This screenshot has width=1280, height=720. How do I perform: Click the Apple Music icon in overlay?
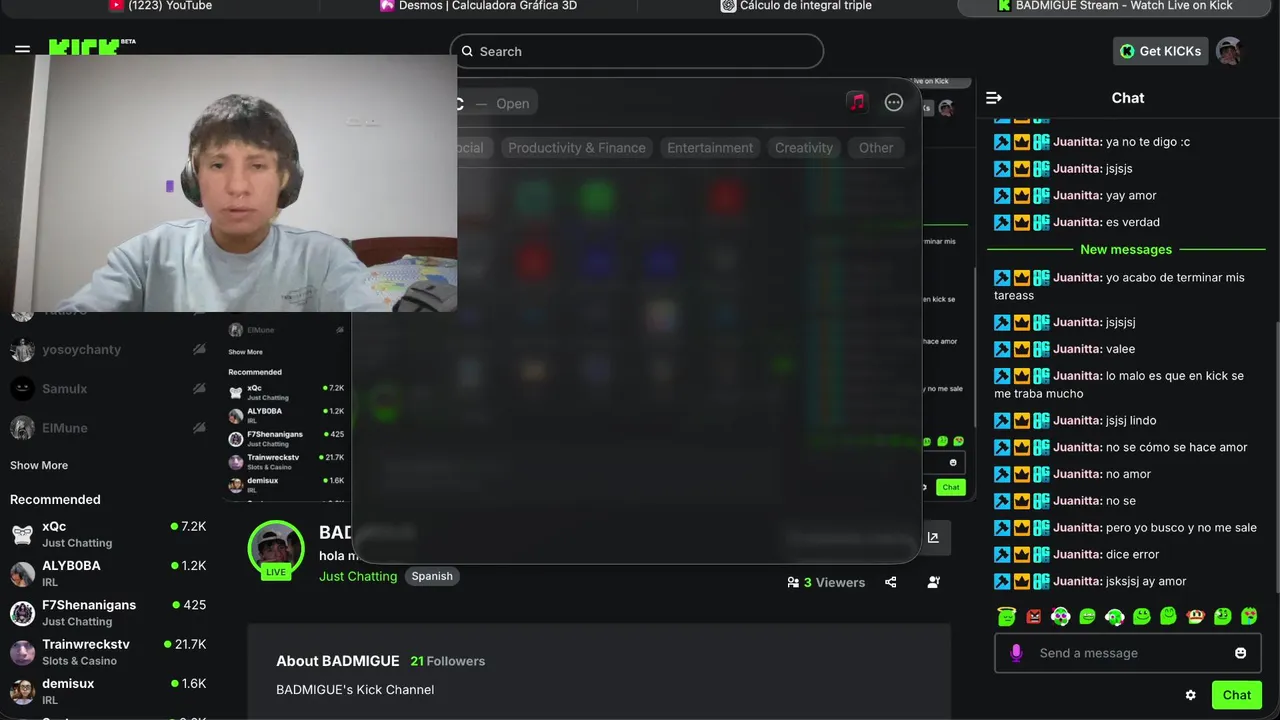click(x=857, y=102)
